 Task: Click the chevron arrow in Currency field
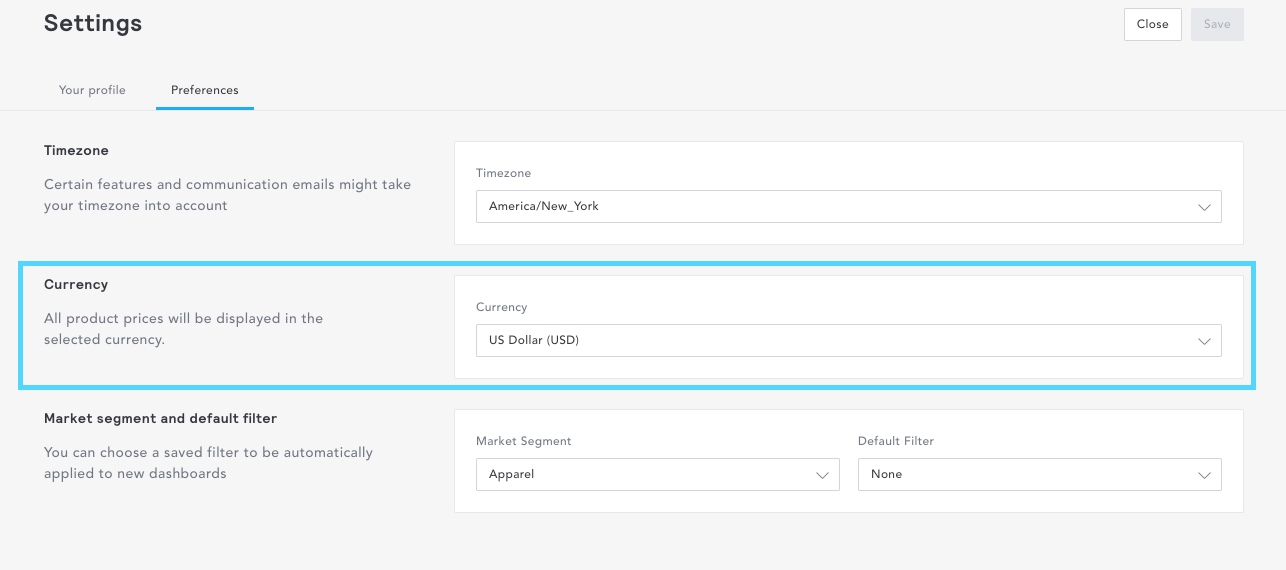(x=1204, y=341)
